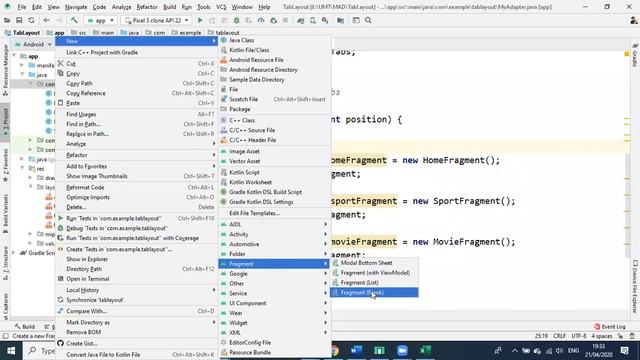Click the Back navigation arrow icon
640x360 pixels.
[47, 20]
